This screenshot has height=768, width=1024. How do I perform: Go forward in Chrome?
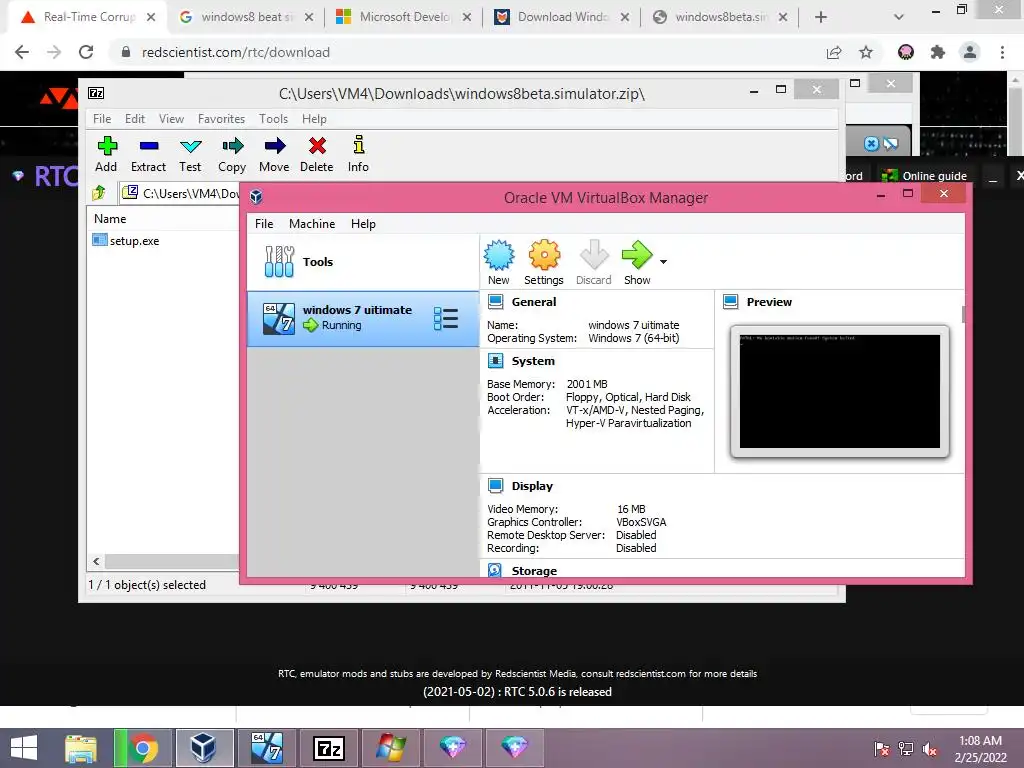coord(54,52)
